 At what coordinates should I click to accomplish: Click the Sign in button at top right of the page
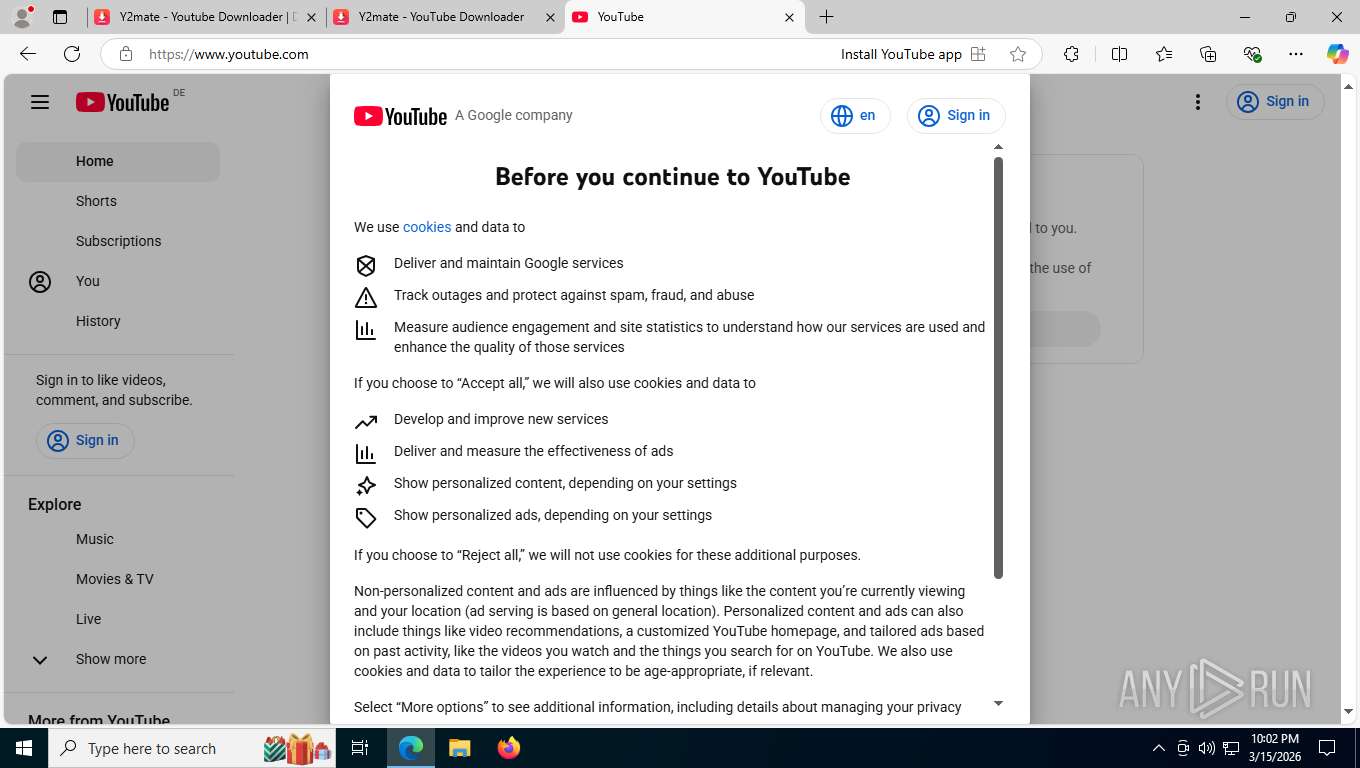click(x=1275, y=102)
